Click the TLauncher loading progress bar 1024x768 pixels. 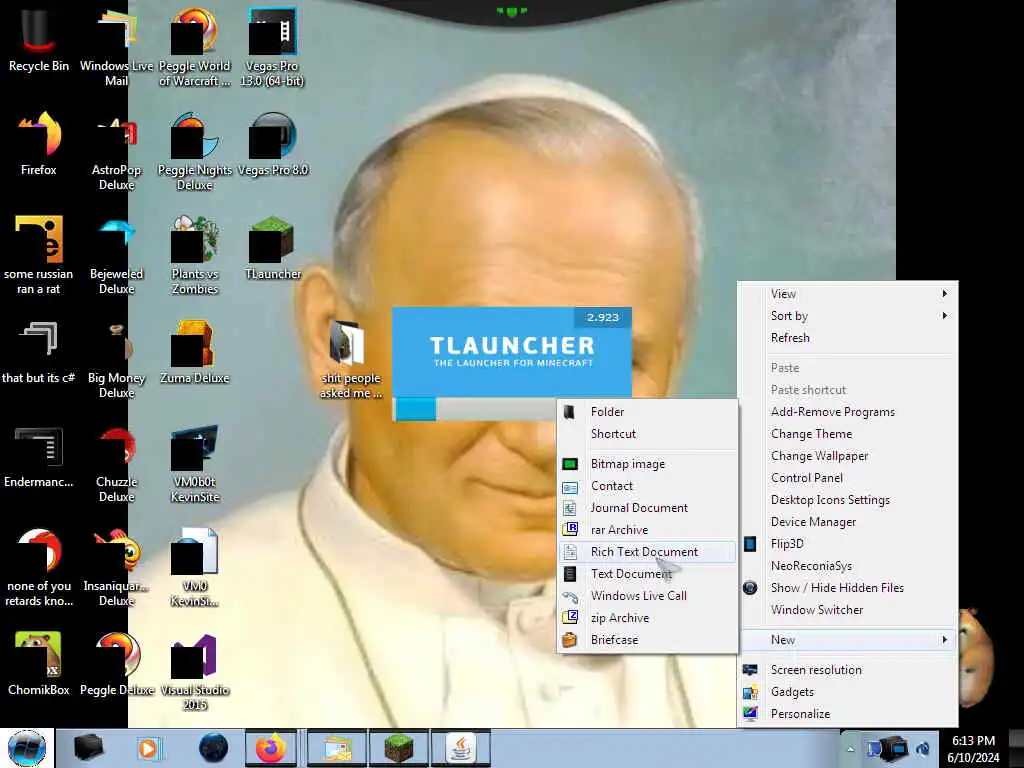[475, 409]
